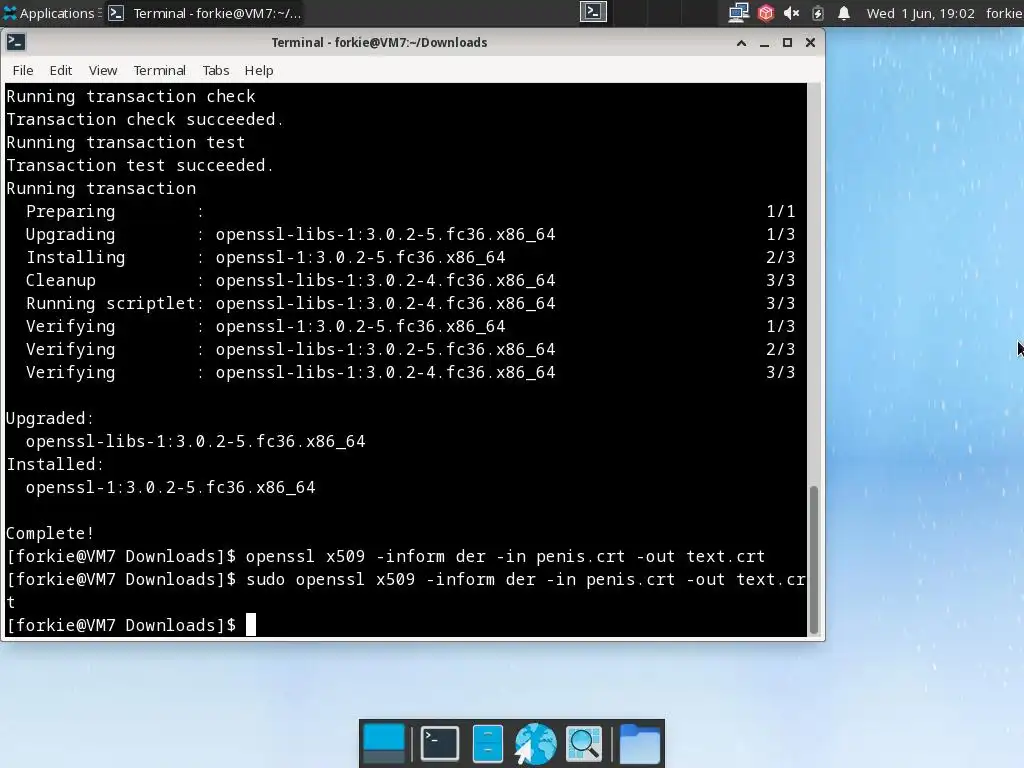
Task: Open the Terminal menu
Action: coord(159,71)
